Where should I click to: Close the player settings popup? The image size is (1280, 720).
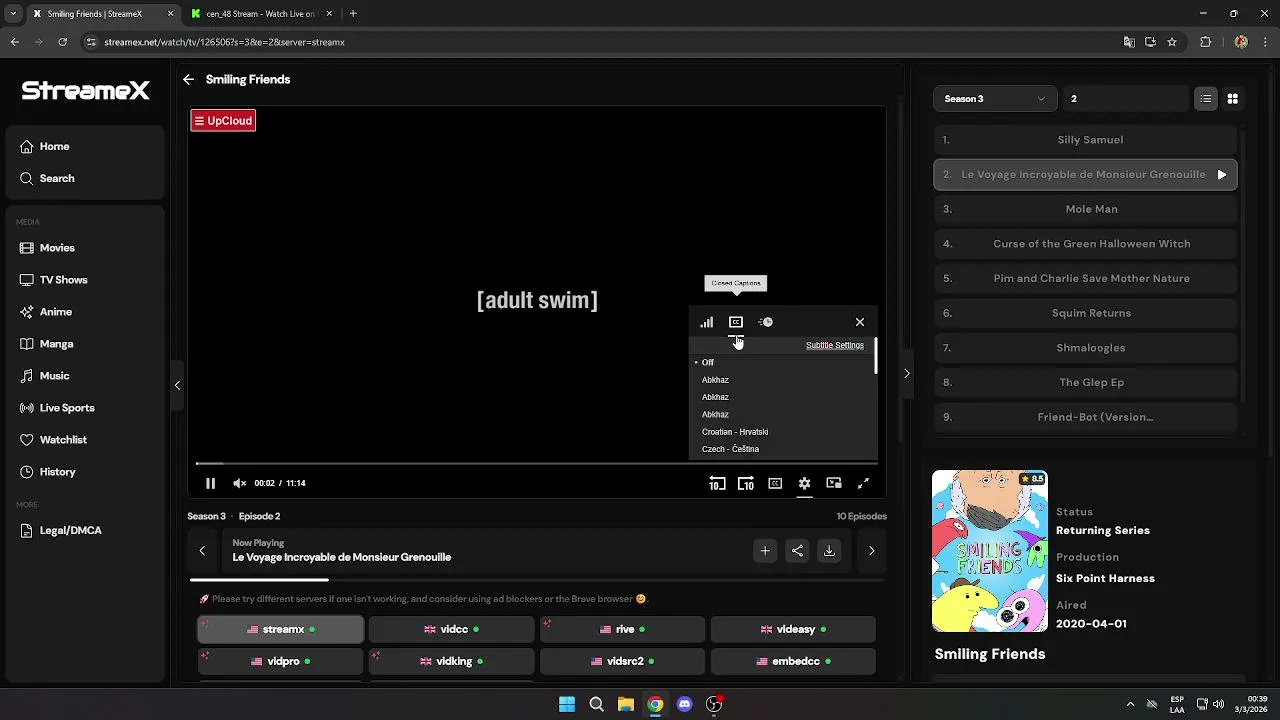[x=860, y=322]
